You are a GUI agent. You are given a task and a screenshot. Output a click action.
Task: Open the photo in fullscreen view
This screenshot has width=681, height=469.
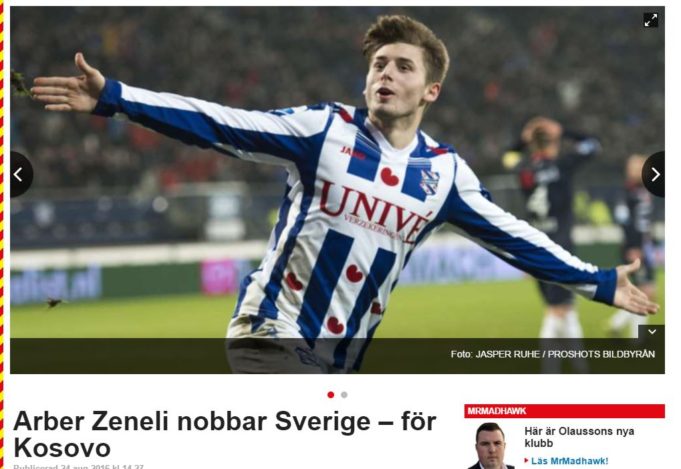point(650,20)
